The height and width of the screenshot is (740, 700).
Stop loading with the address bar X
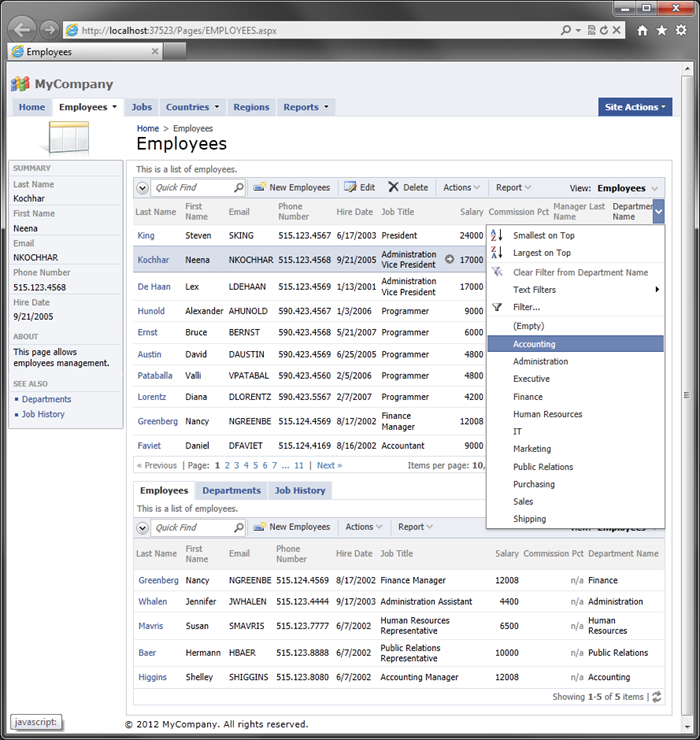coord(616,30)
